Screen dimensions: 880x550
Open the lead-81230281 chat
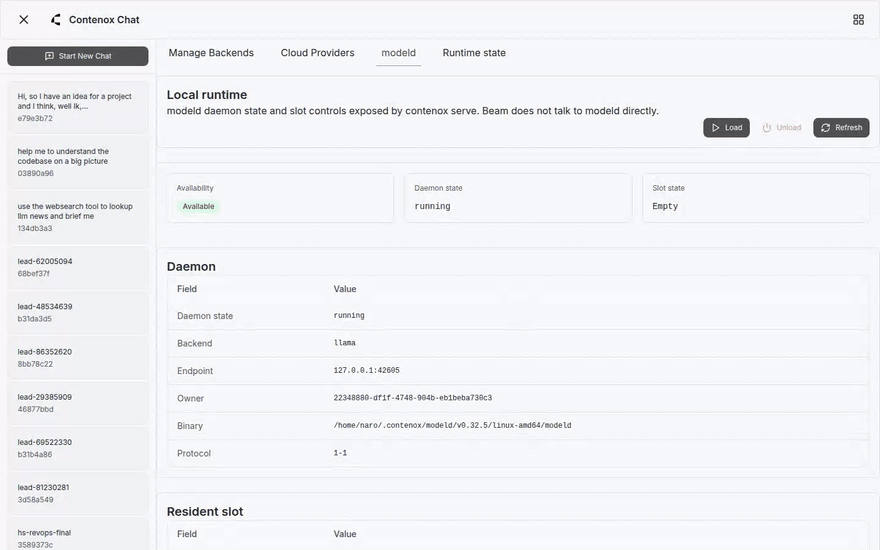[x=77, y=493]
